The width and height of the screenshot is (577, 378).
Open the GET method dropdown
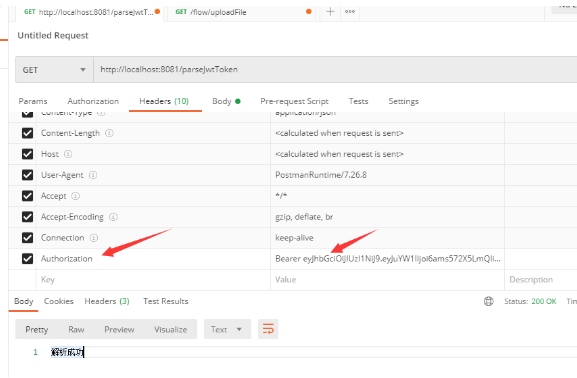coord(54,70)
